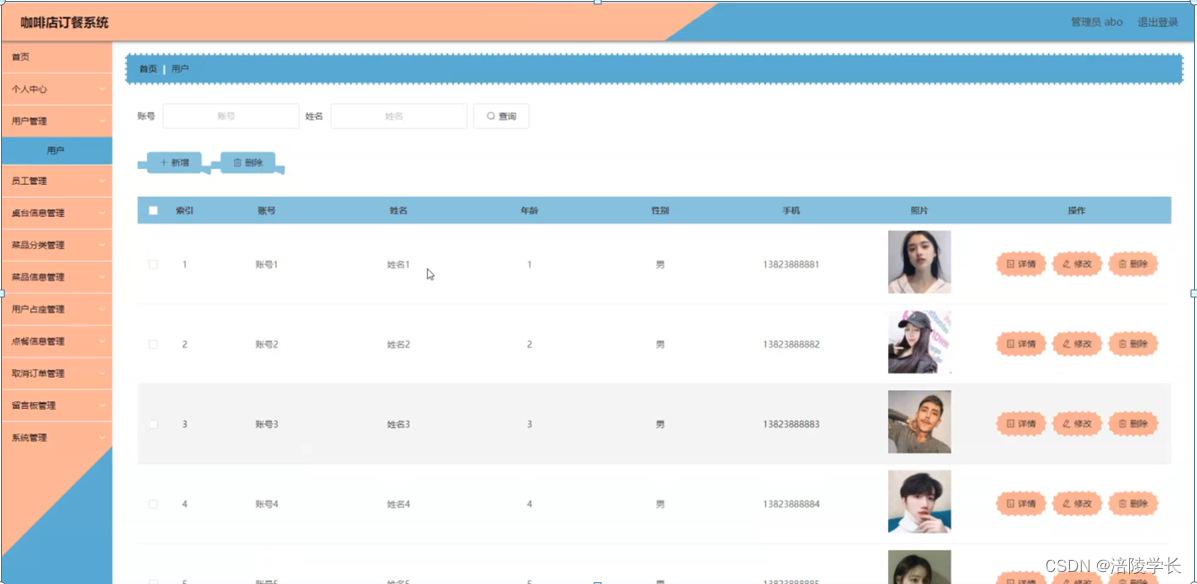Expand 个人中心 sidebar menu
This screenshot has width=1197, height=584.
[x=56, y=89]
